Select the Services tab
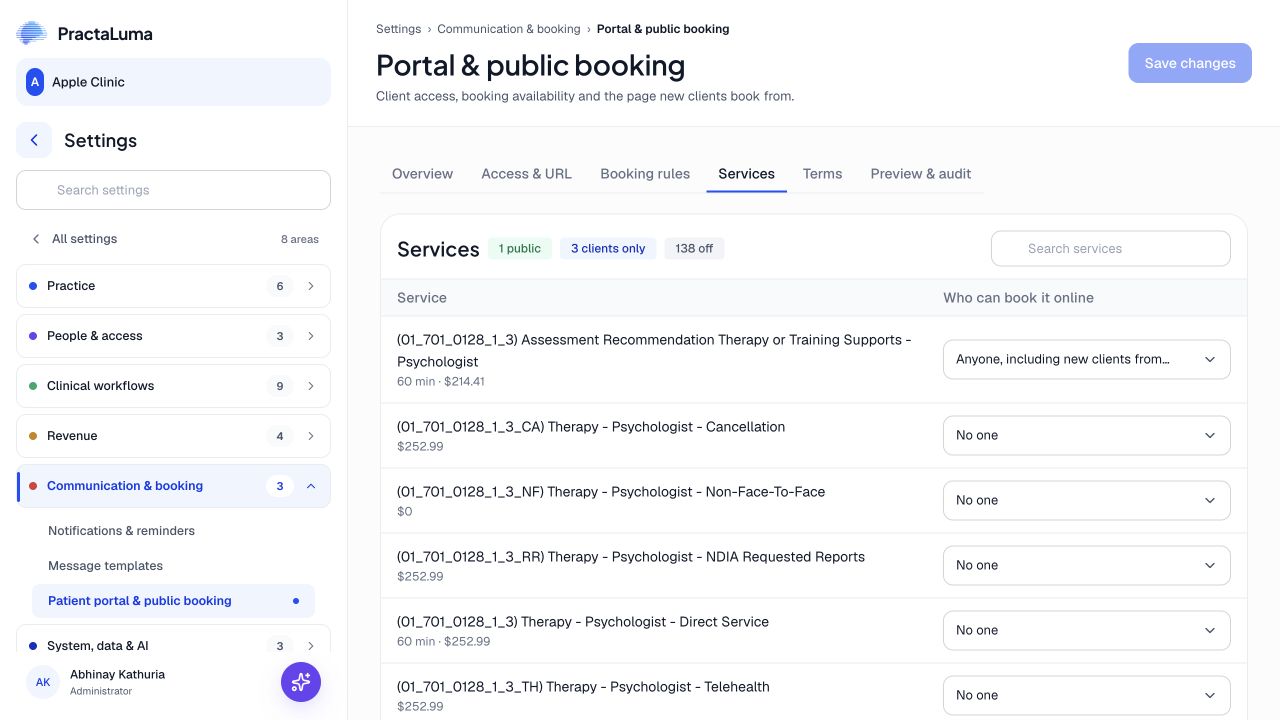 (x=746, y=174)
